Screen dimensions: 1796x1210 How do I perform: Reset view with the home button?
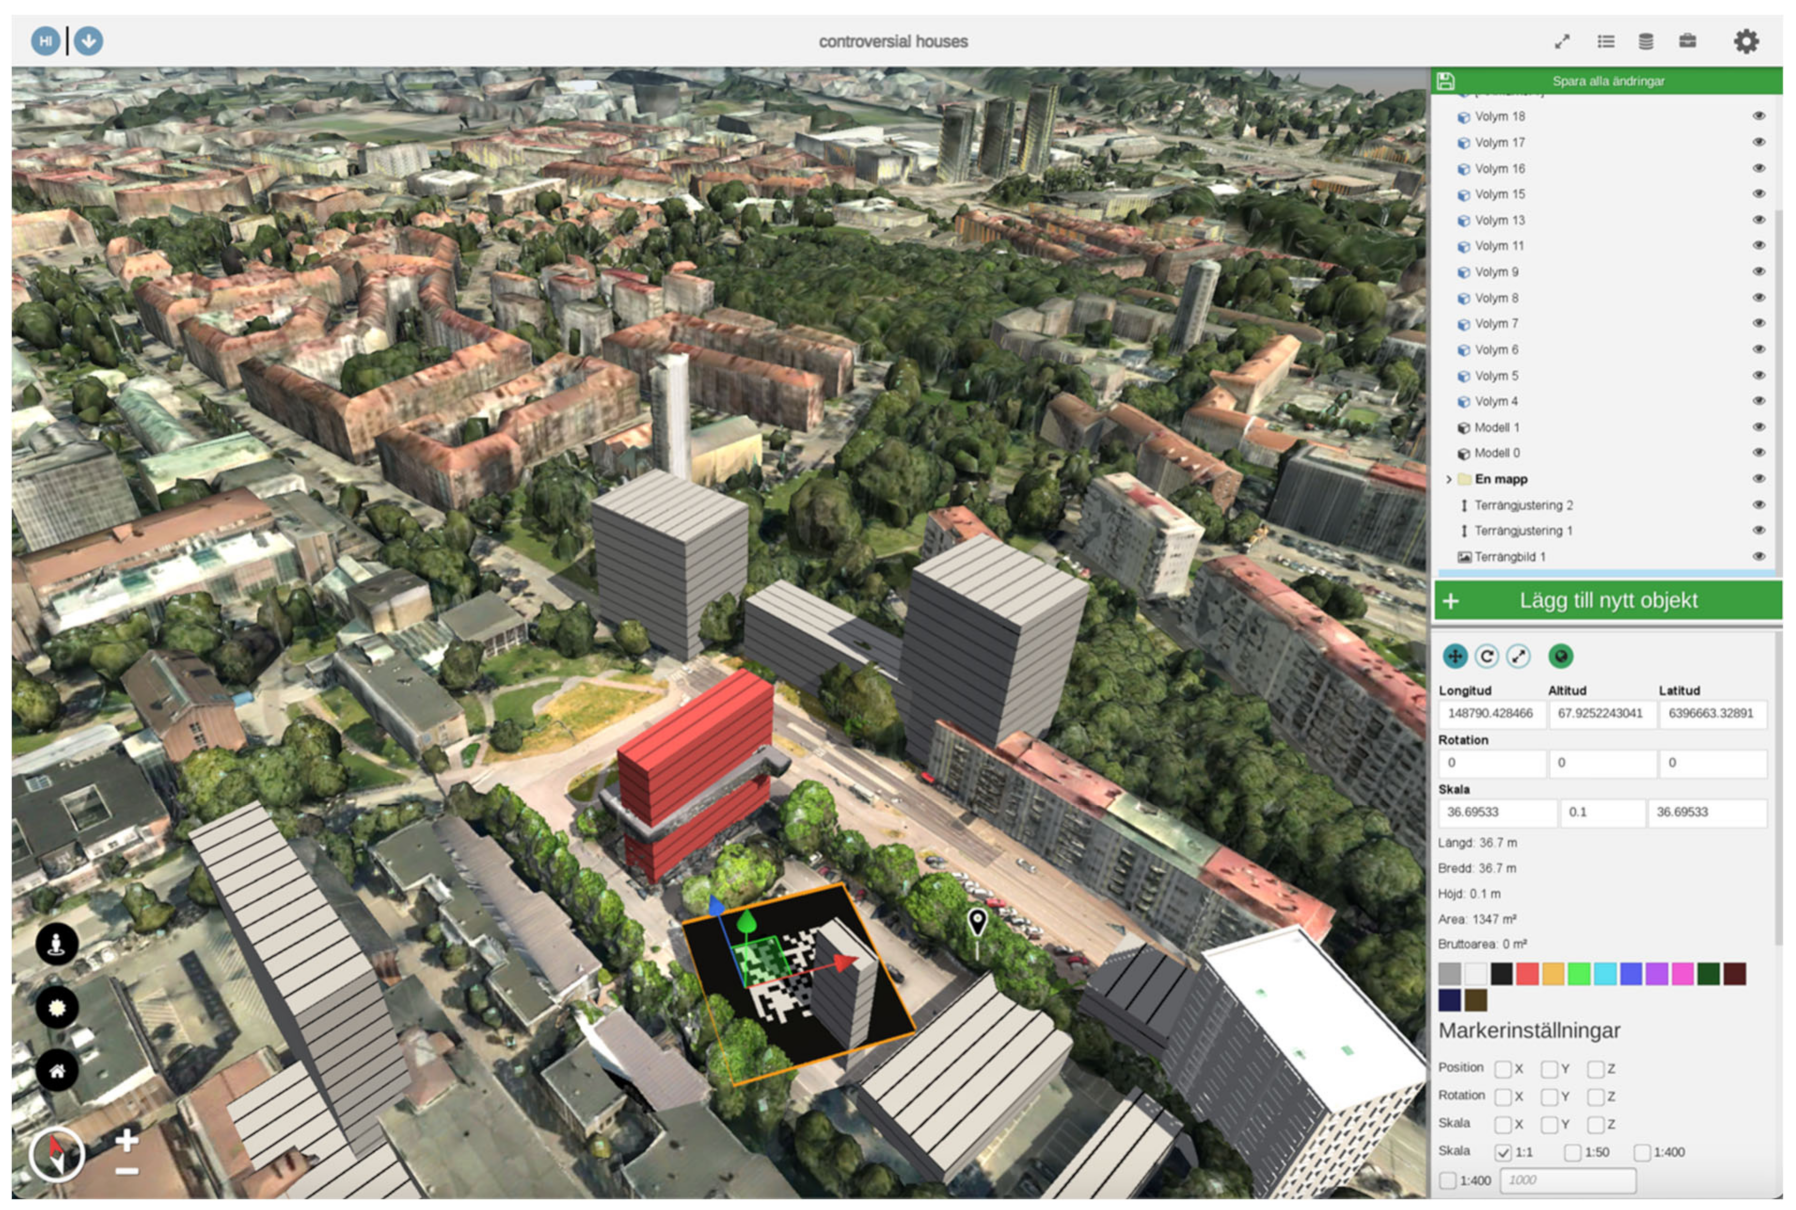click(57, 1071)
